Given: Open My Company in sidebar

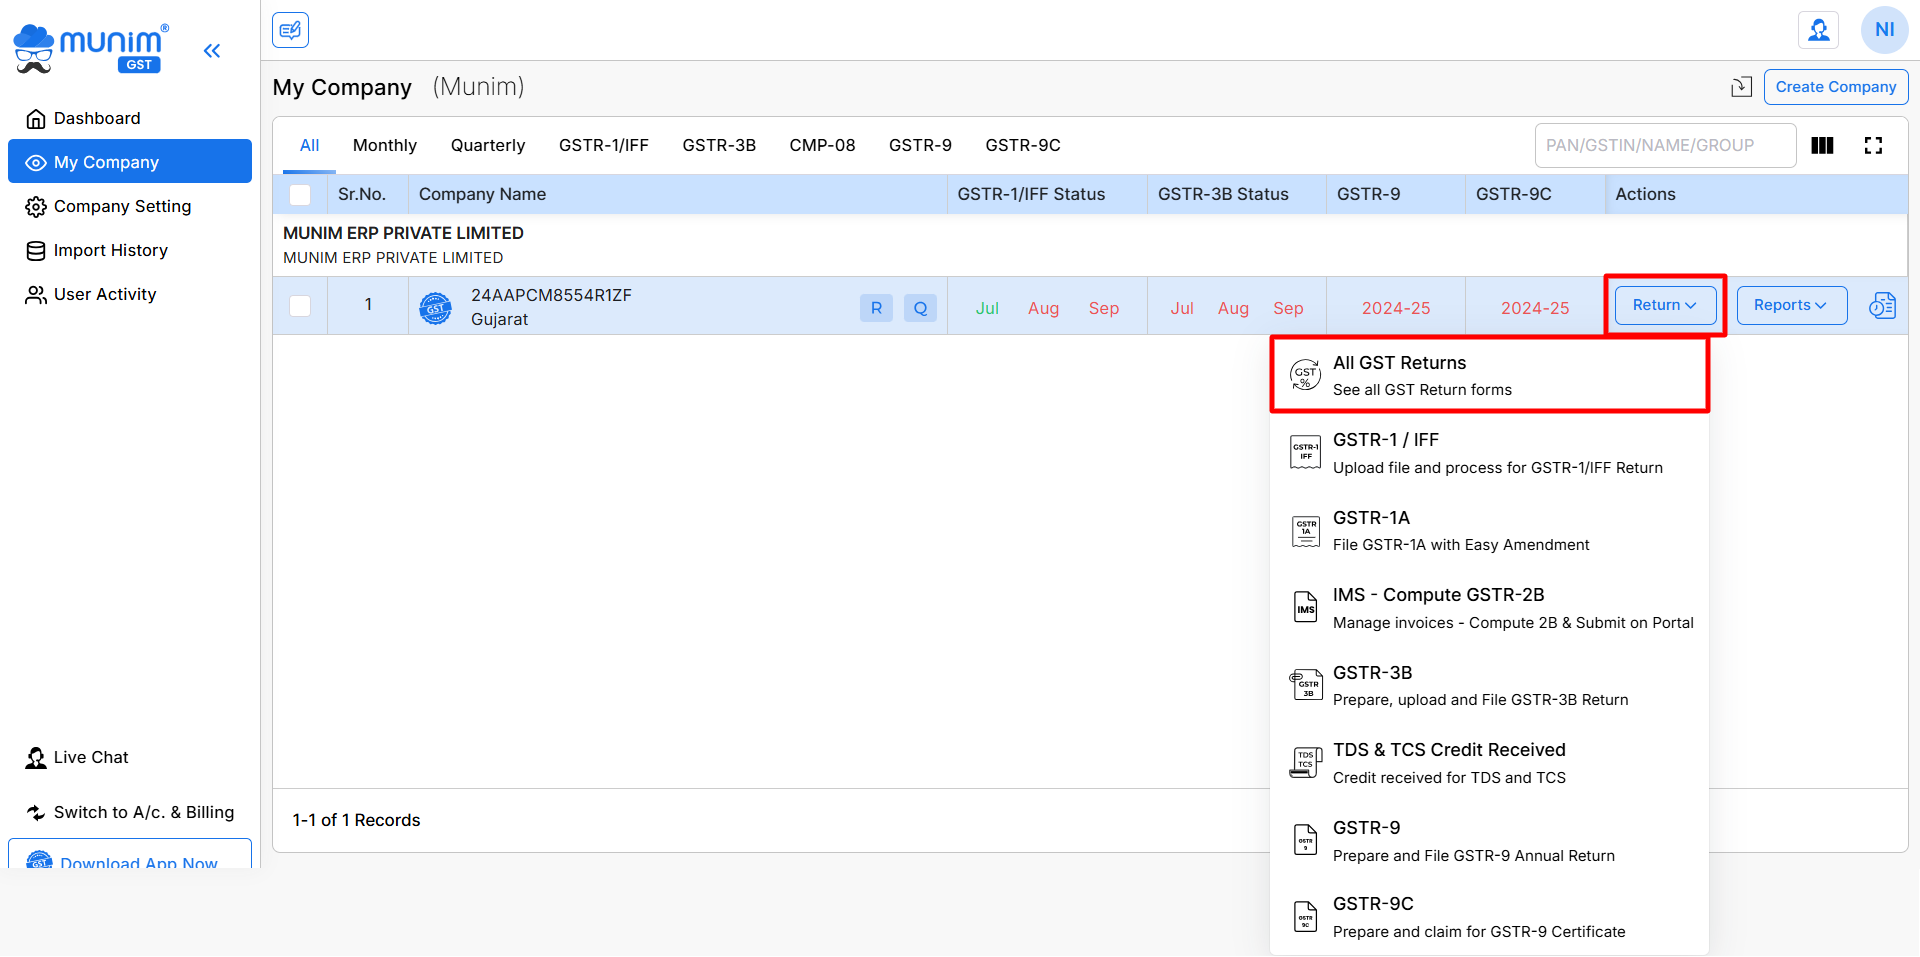Looking at the screenshot, I should pos(130,162).
